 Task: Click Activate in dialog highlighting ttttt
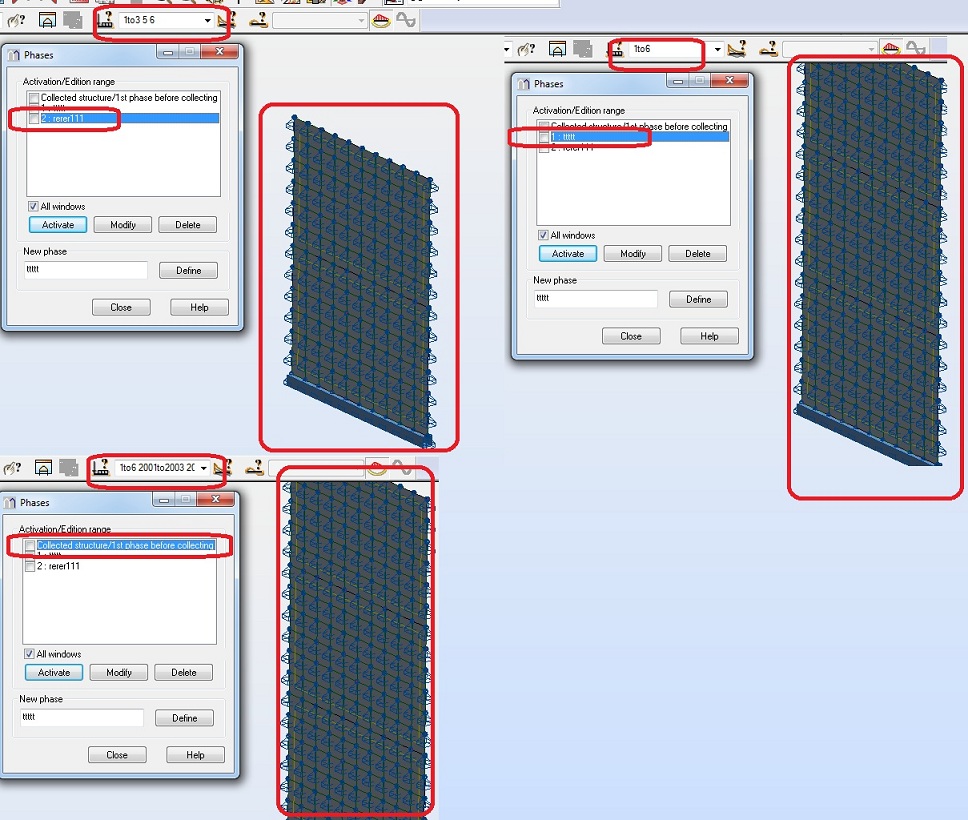pyautogui.click(x=568, y=254)
